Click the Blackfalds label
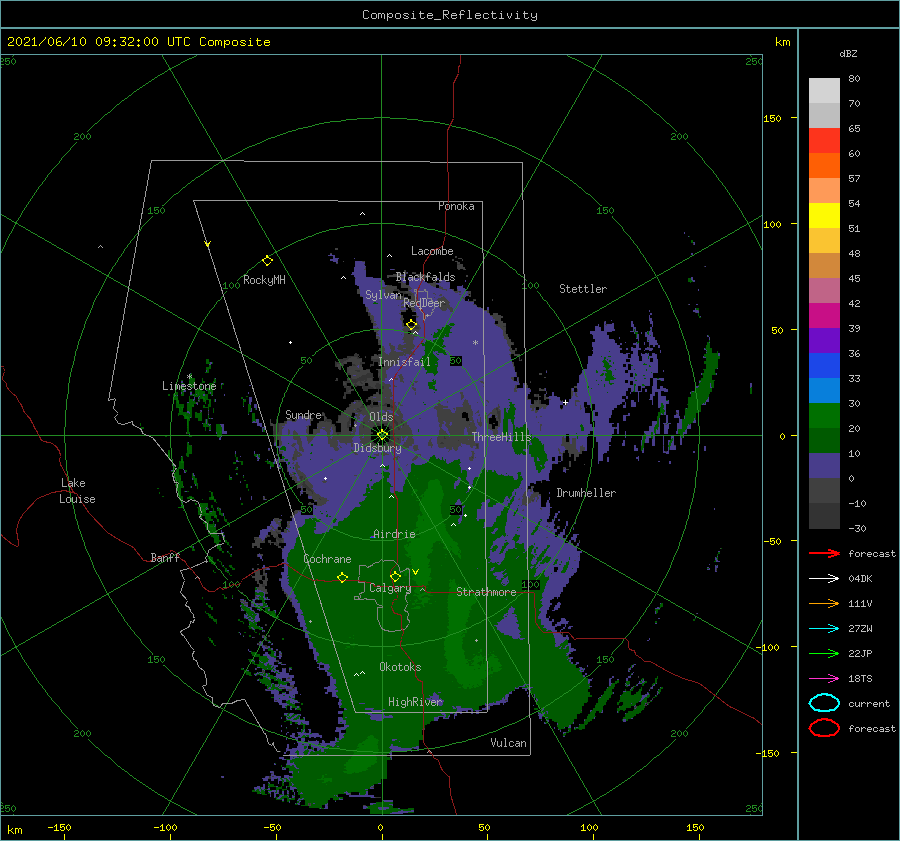900x841 pixels. point(425,277)
